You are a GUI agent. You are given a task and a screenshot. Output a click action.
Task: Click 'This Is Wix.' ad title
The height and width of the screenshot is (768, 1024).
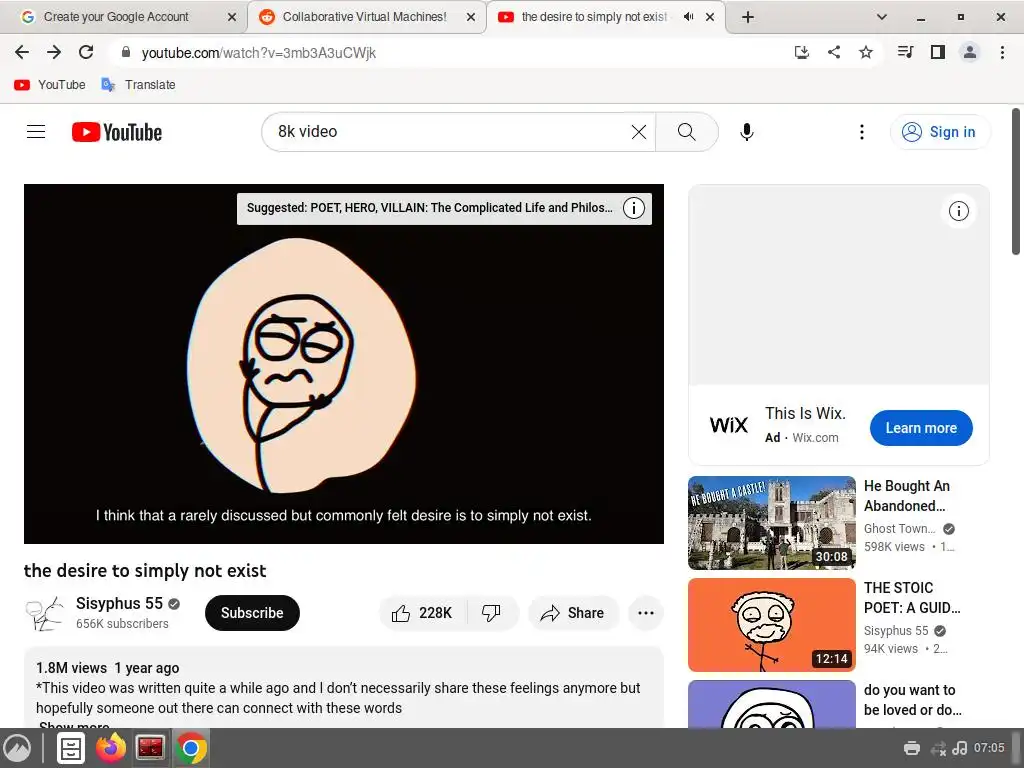805,413
